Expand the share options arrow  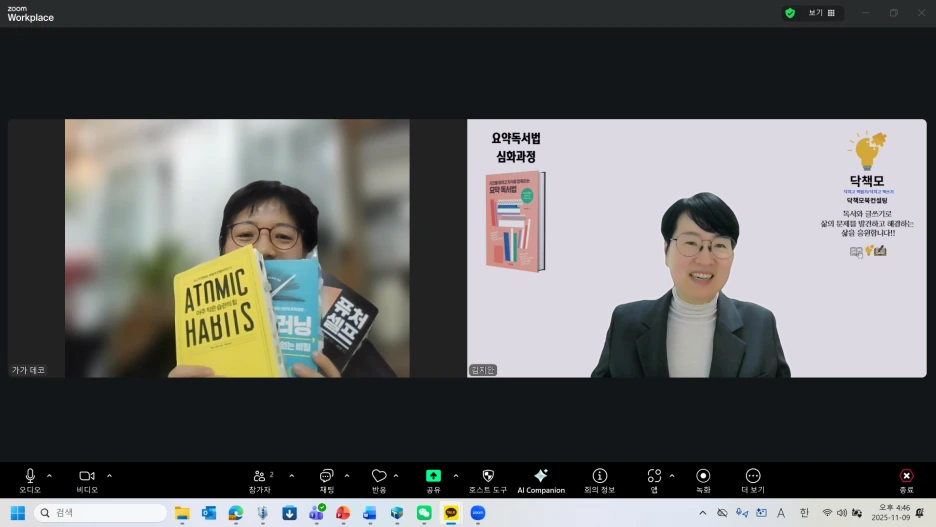click(x=455, y=476)
